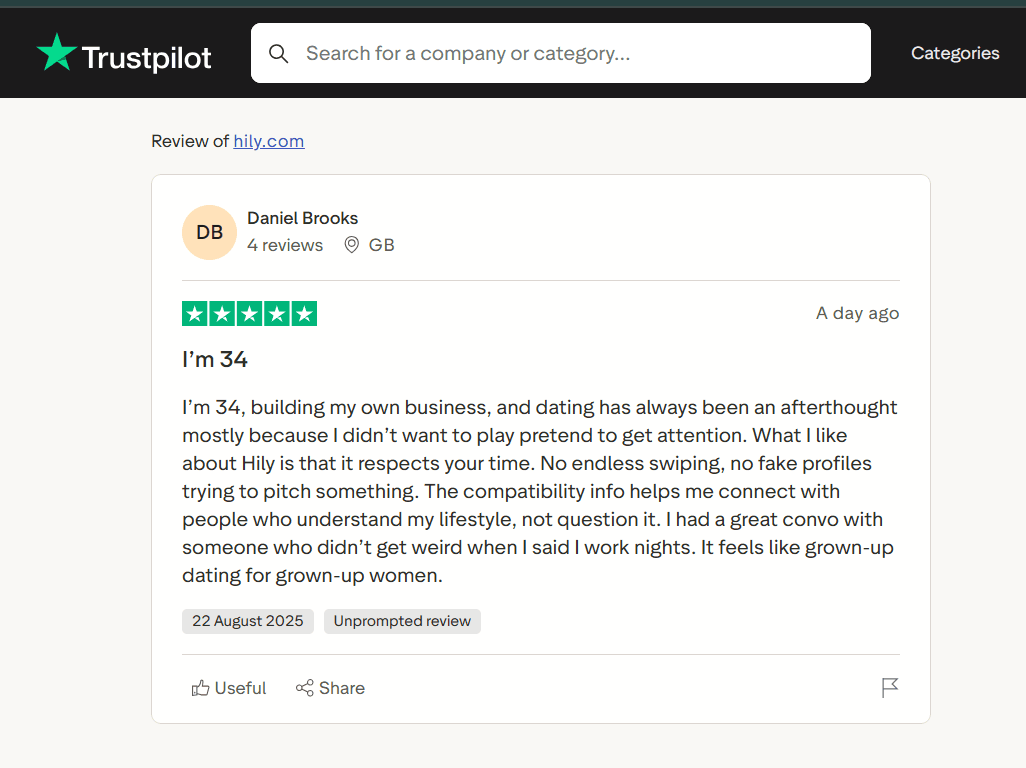Click the Trustpilot star logo
1026x768 pixels.
[x=56, y=53]
